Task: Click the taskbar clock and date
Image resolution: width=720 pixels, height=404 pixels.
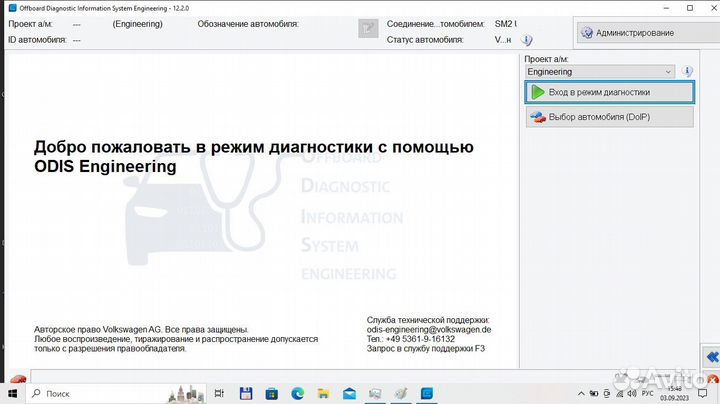Action: click(x=674, y=393)
